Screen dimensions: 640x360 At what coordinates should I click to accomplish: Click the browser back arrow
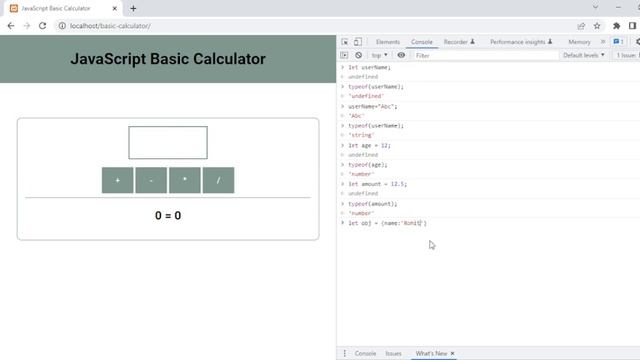[x=11, y=26]
